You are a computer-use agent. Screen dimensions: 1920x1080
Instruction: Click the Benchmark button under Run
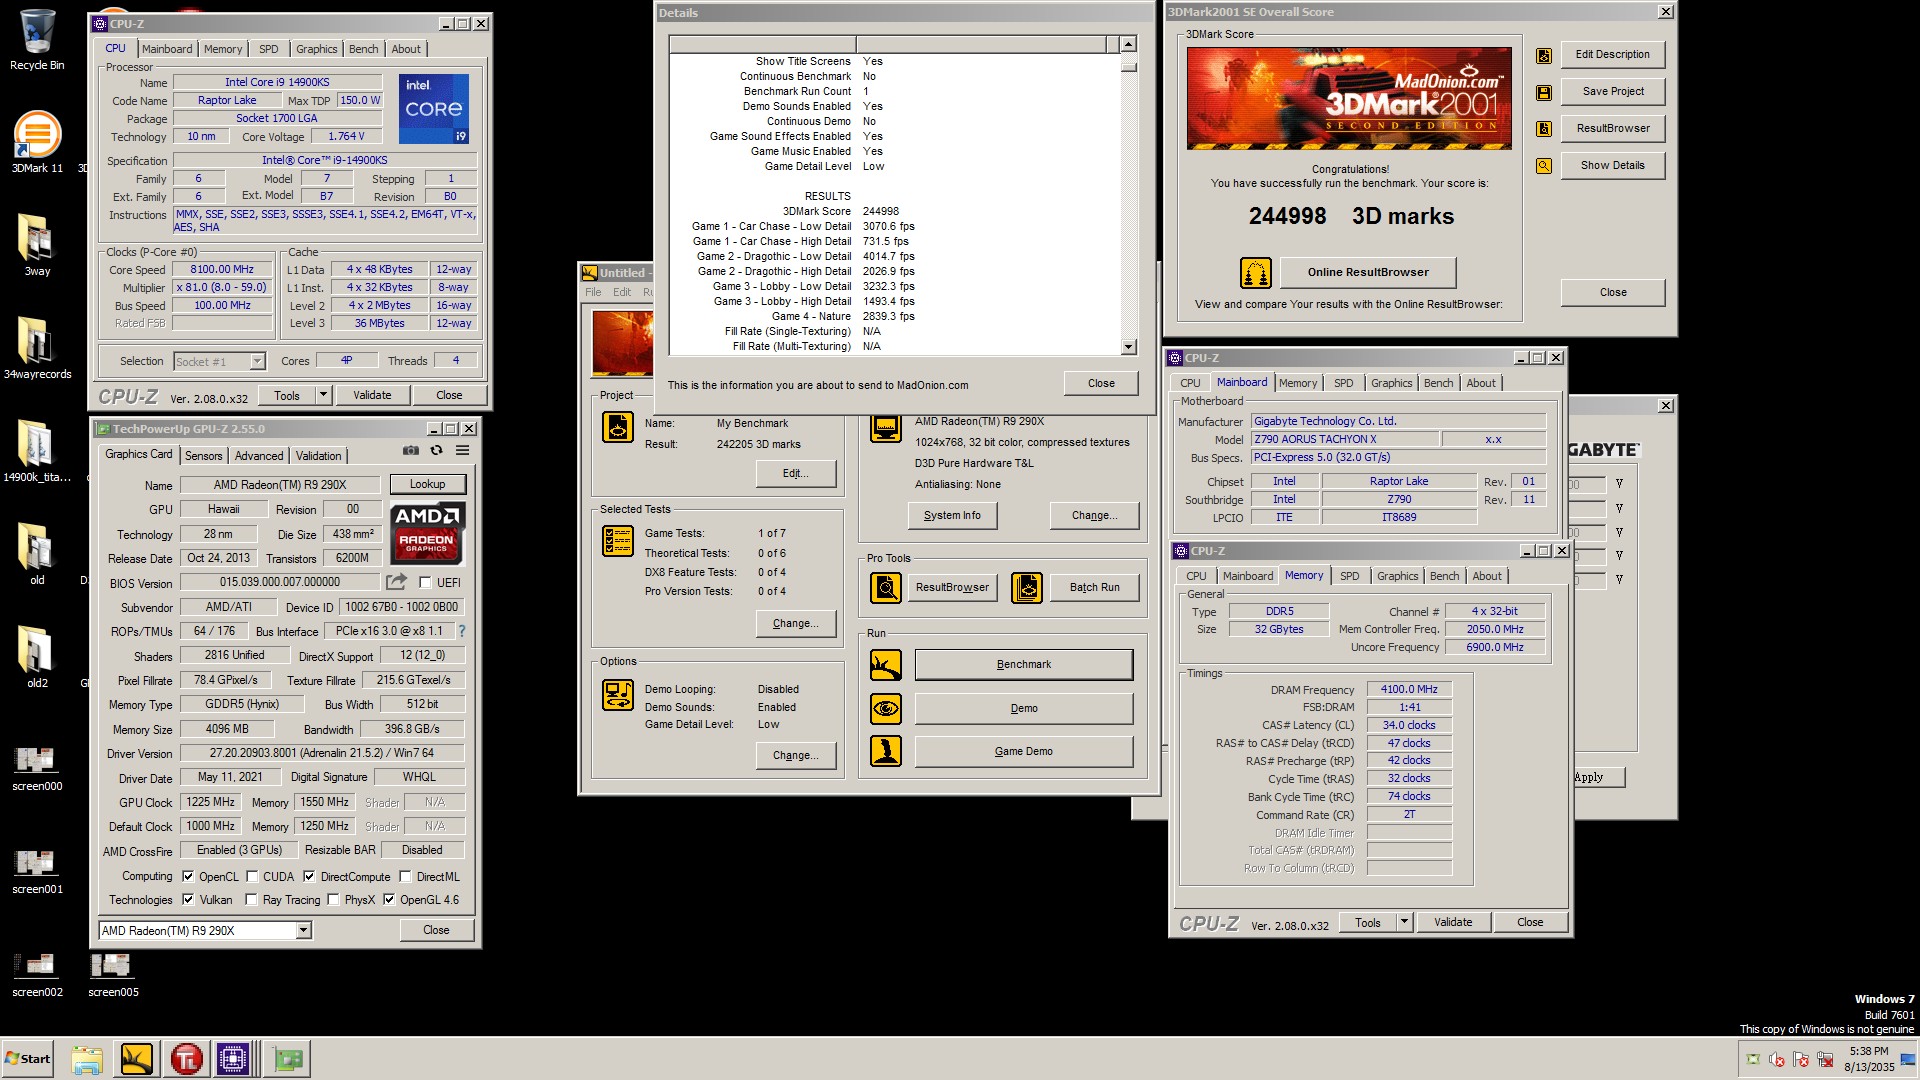pos(1024,664)
